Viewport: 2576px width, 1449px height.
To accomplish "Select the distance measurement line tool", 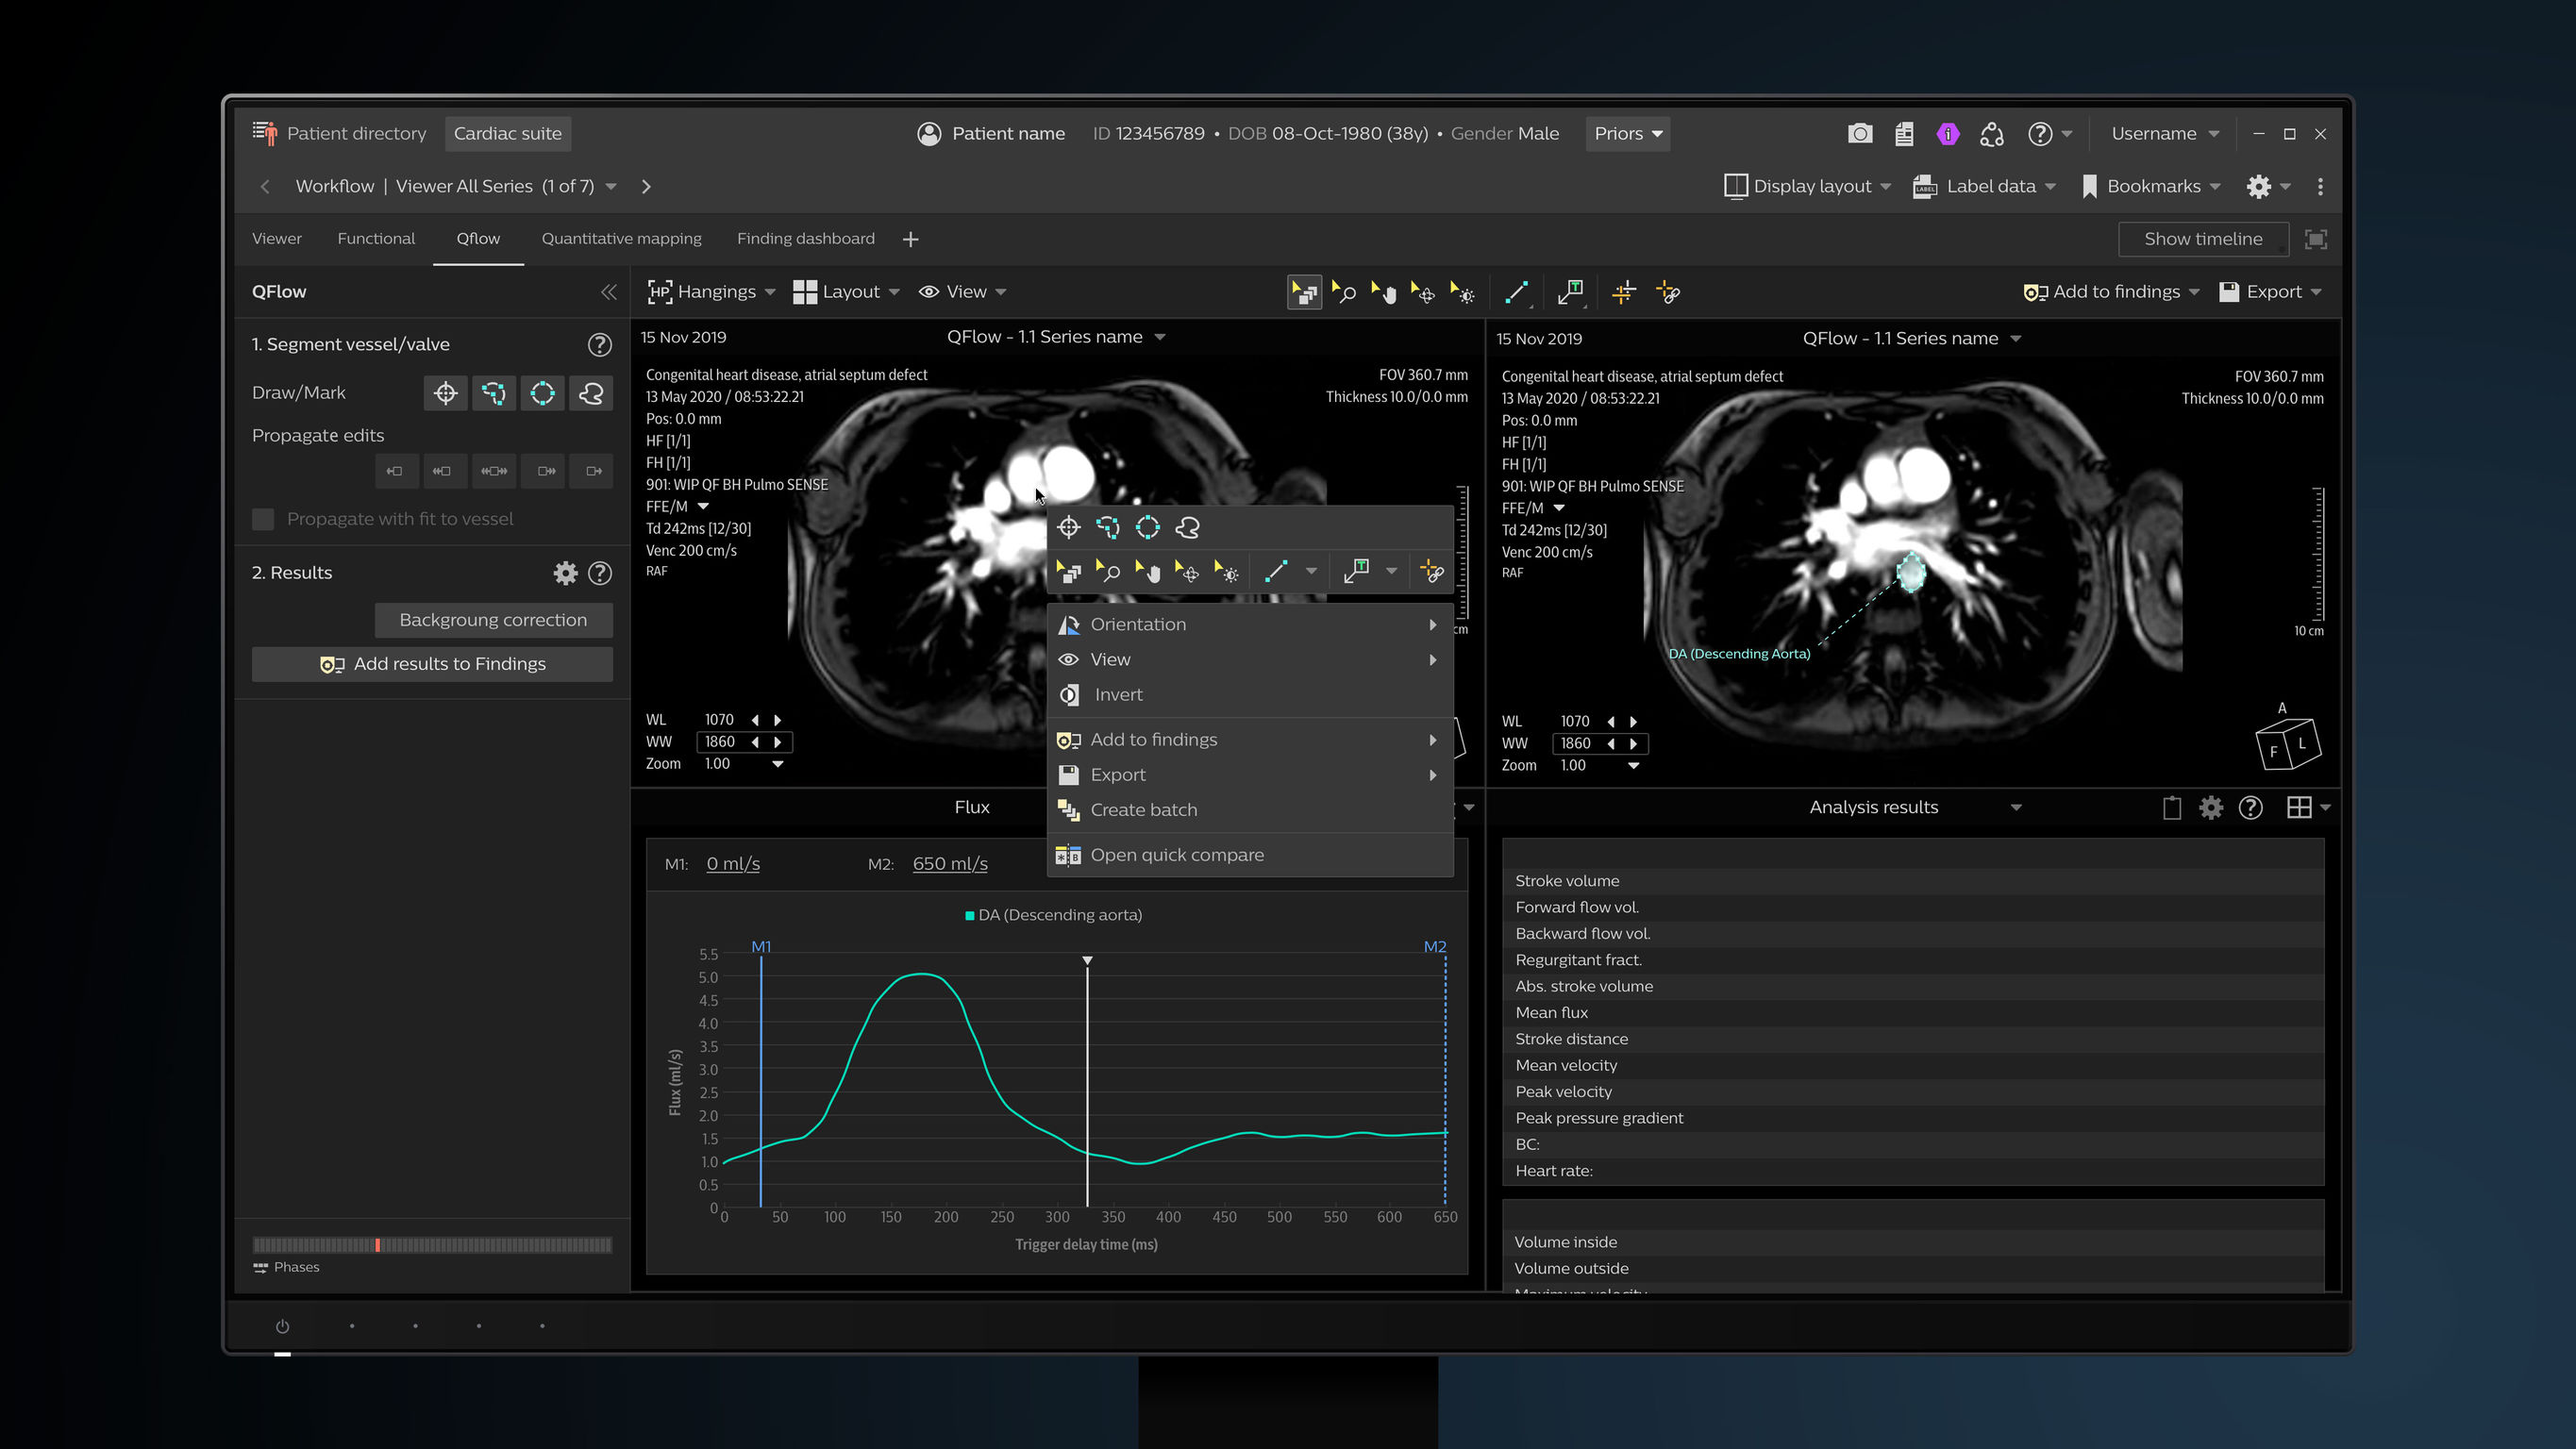I will click(1516, 292).
